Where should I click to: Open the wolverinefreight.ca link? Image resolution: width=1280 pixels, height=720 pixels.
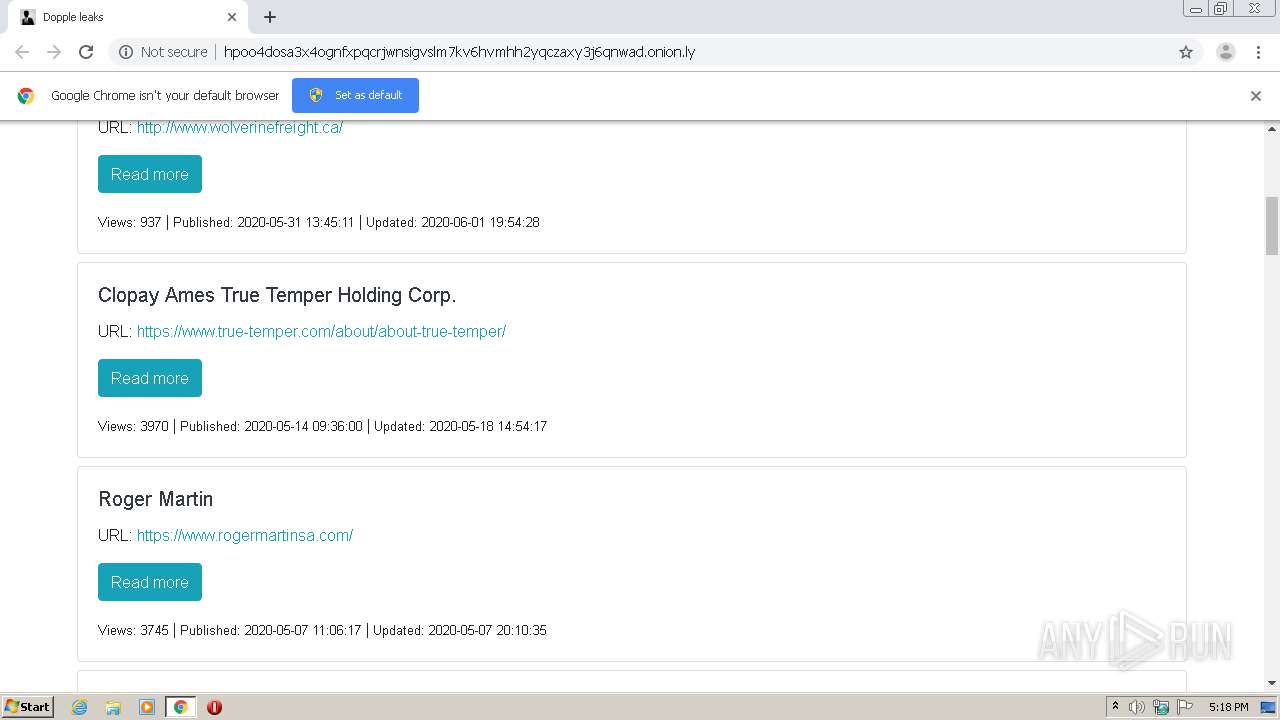(x=240, y=127)
